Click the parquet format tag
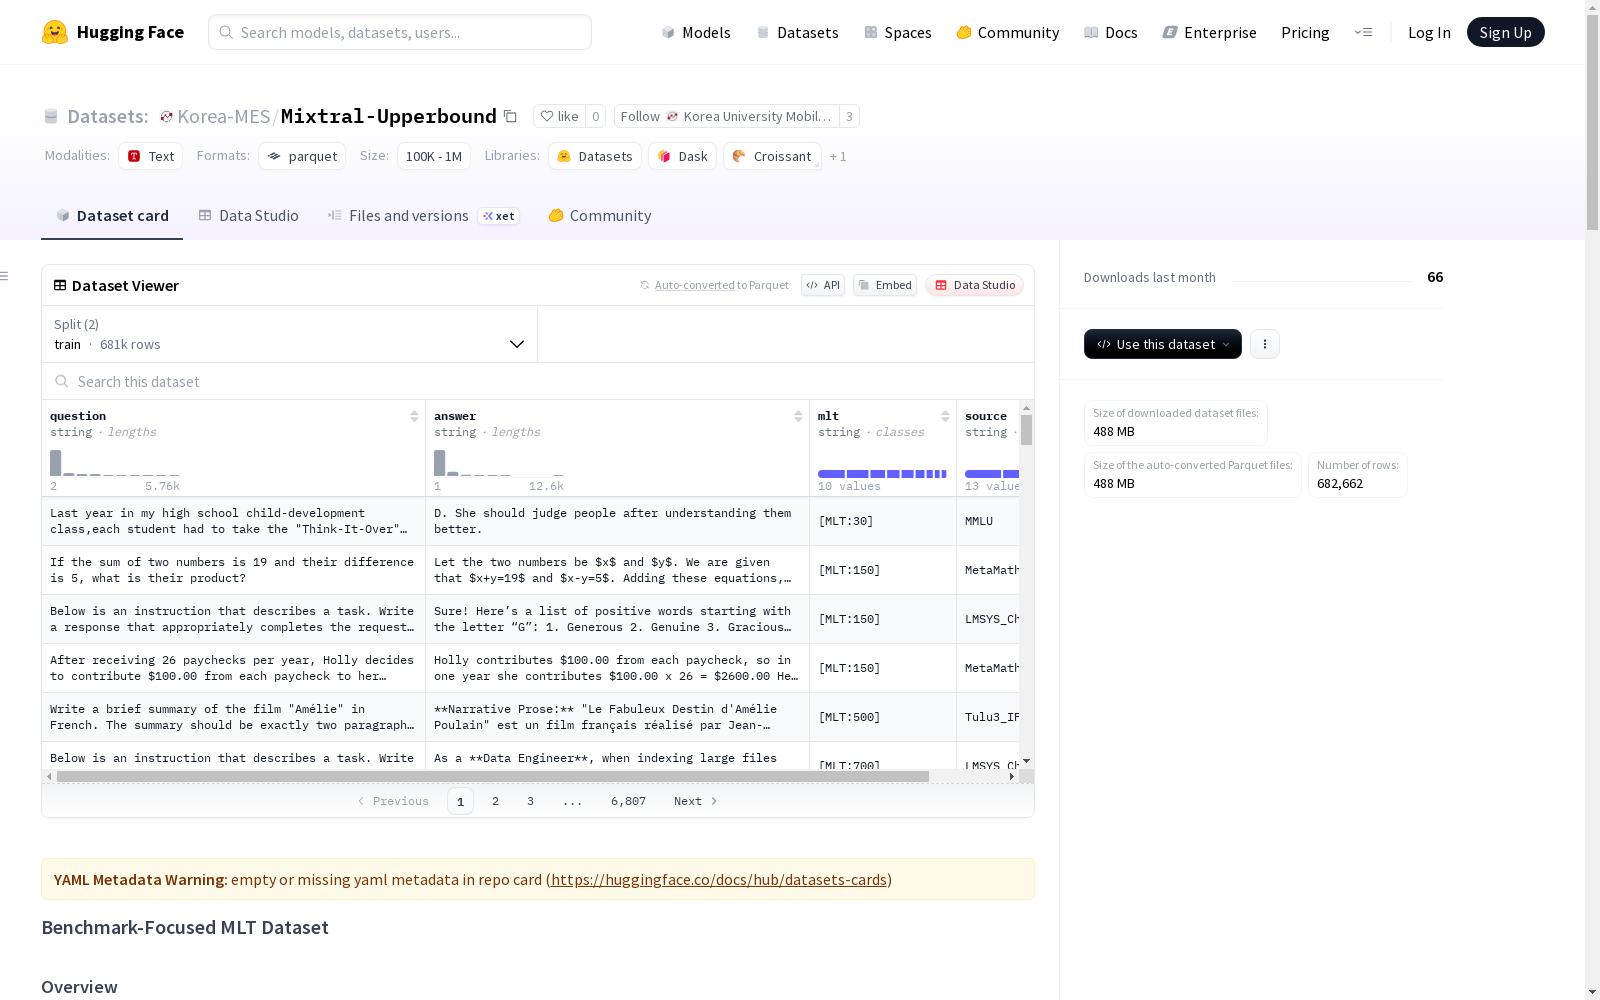Viewport: 1600px width, 1000px height. pos(302,156)
